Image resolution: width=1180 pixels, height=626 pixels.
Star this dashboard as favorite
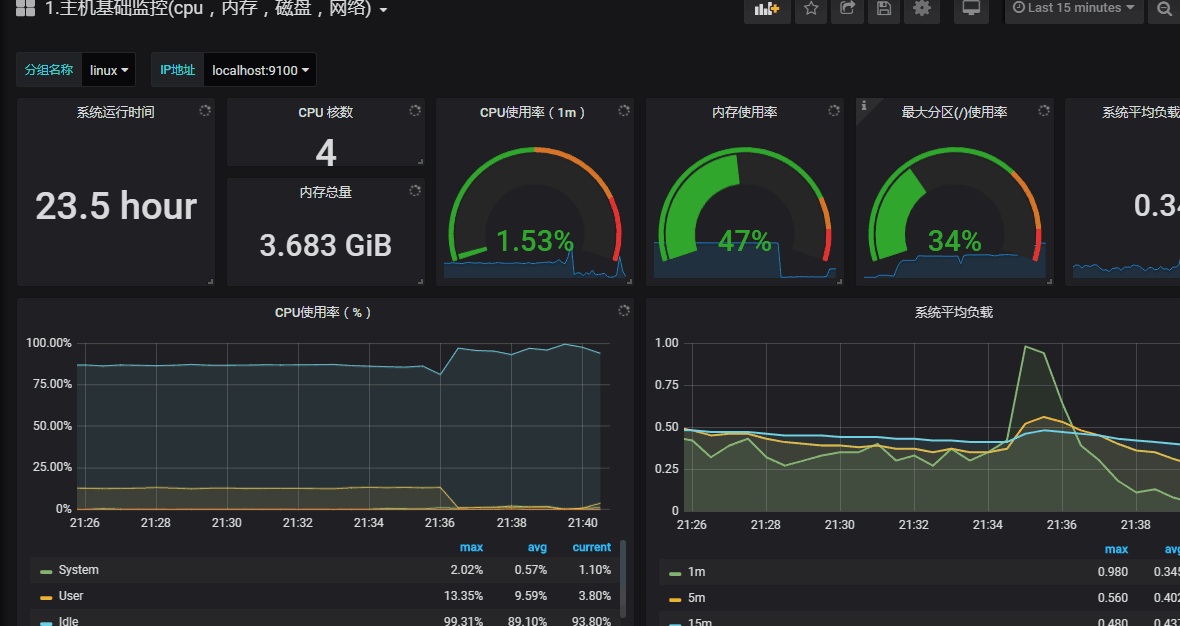coord(810,9)
